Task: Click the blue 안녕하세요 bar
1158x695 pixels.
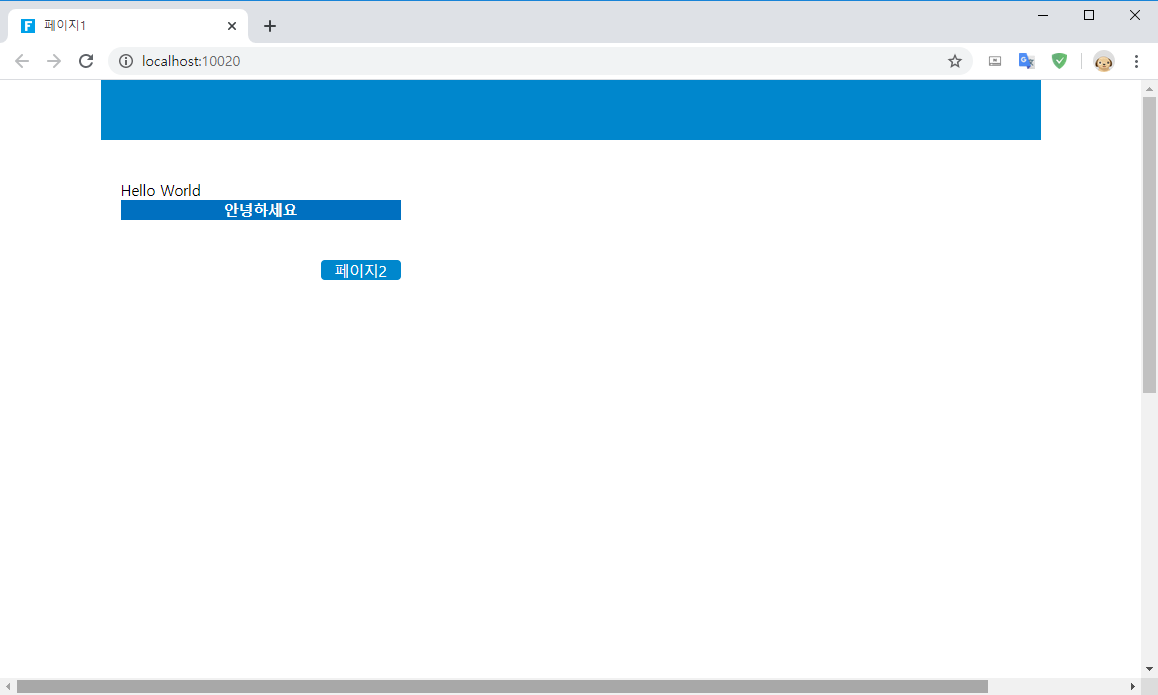Action: 261,210
